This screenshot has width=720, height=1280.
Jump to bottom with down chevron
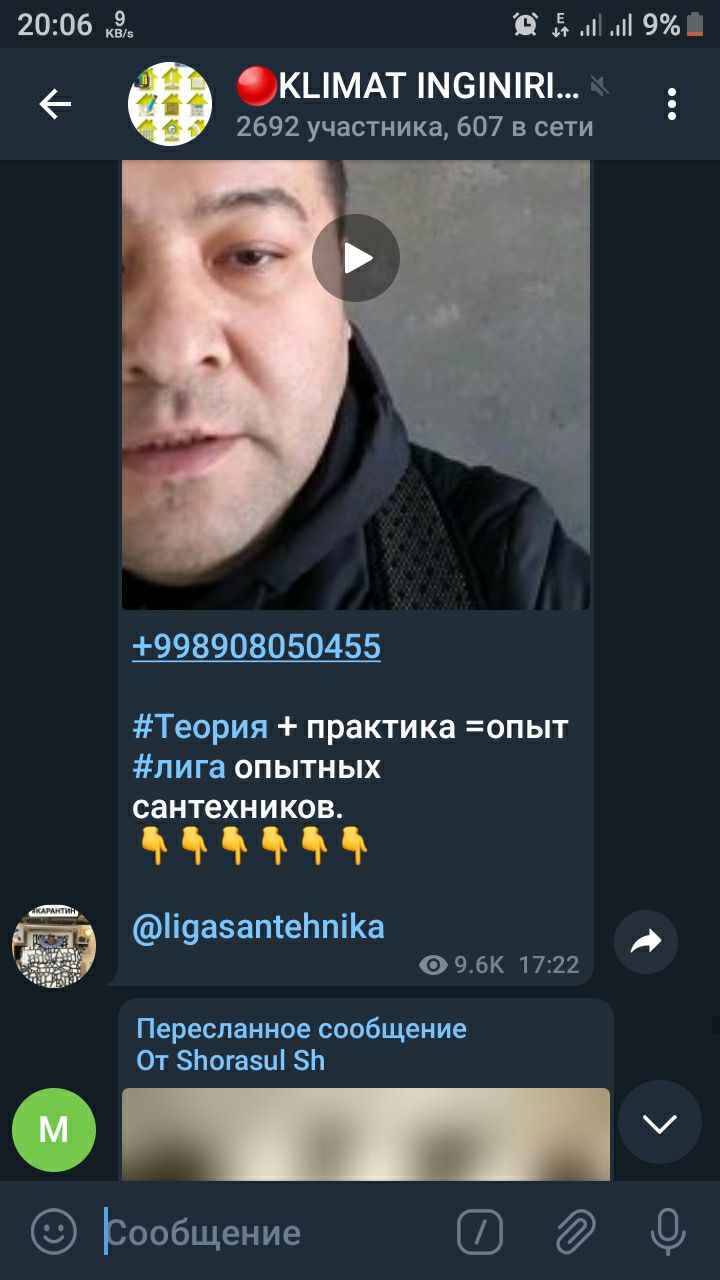pos(660,1123)
